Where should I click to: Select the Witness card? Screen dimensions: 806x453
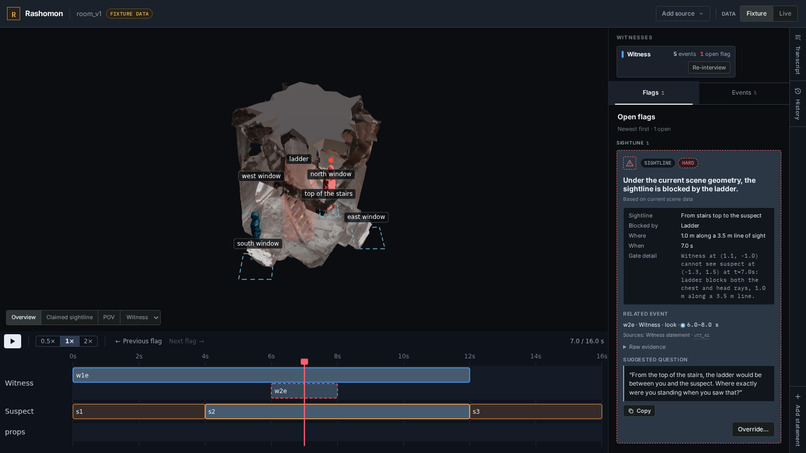pos(676,62)
